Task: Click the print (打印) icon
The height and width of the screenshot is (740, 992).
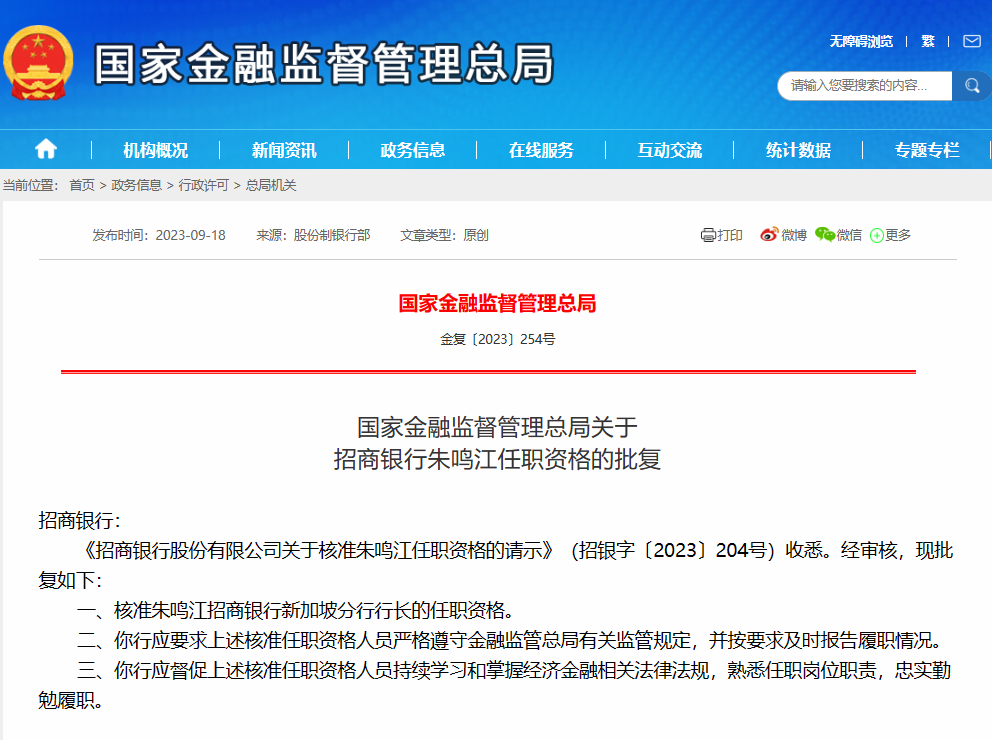Action: (708, 235)
